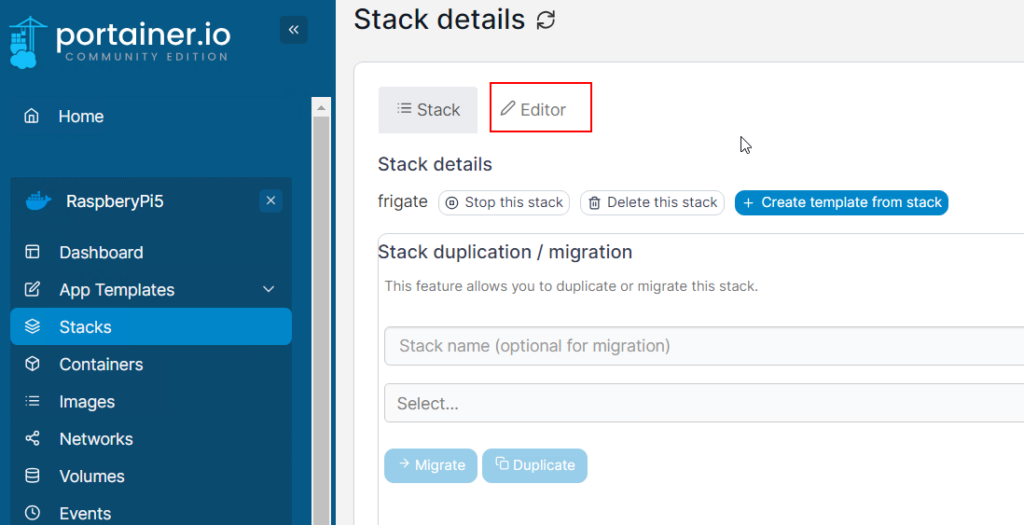Create template from stack
Image resolution: width=1024 pixels, height=525 pixels.
pos(842,203)
